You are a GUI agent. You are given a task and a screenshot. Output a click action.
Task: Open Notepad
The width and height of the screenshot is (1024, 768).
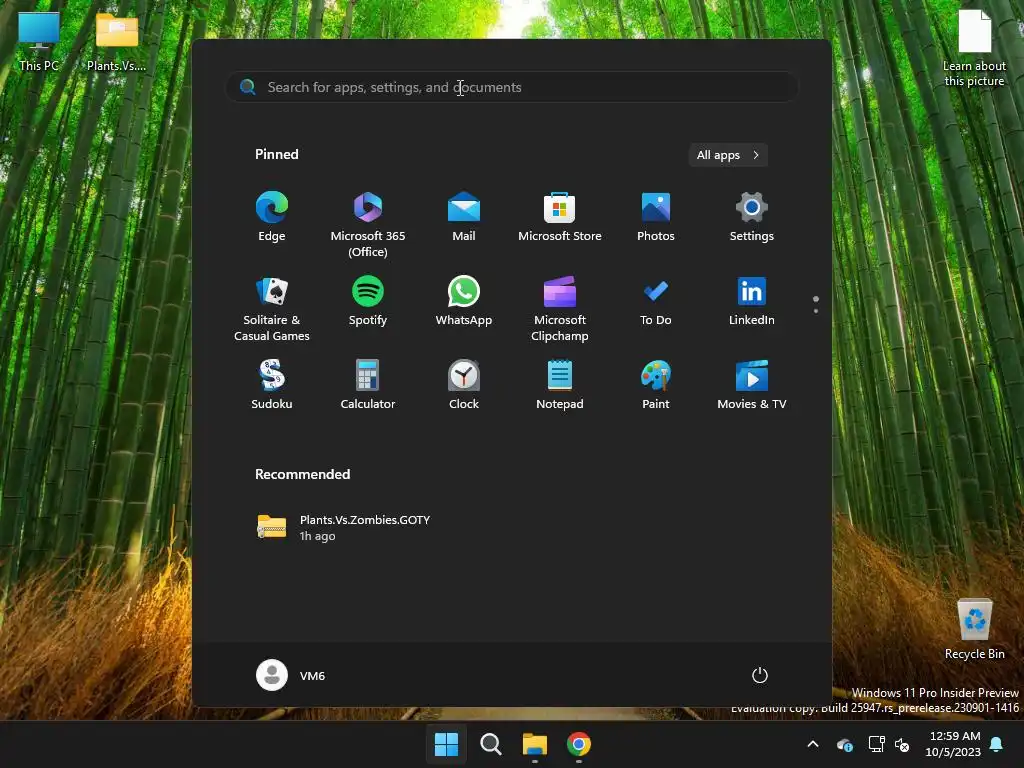pyautogui.click(x=560, y=385)
